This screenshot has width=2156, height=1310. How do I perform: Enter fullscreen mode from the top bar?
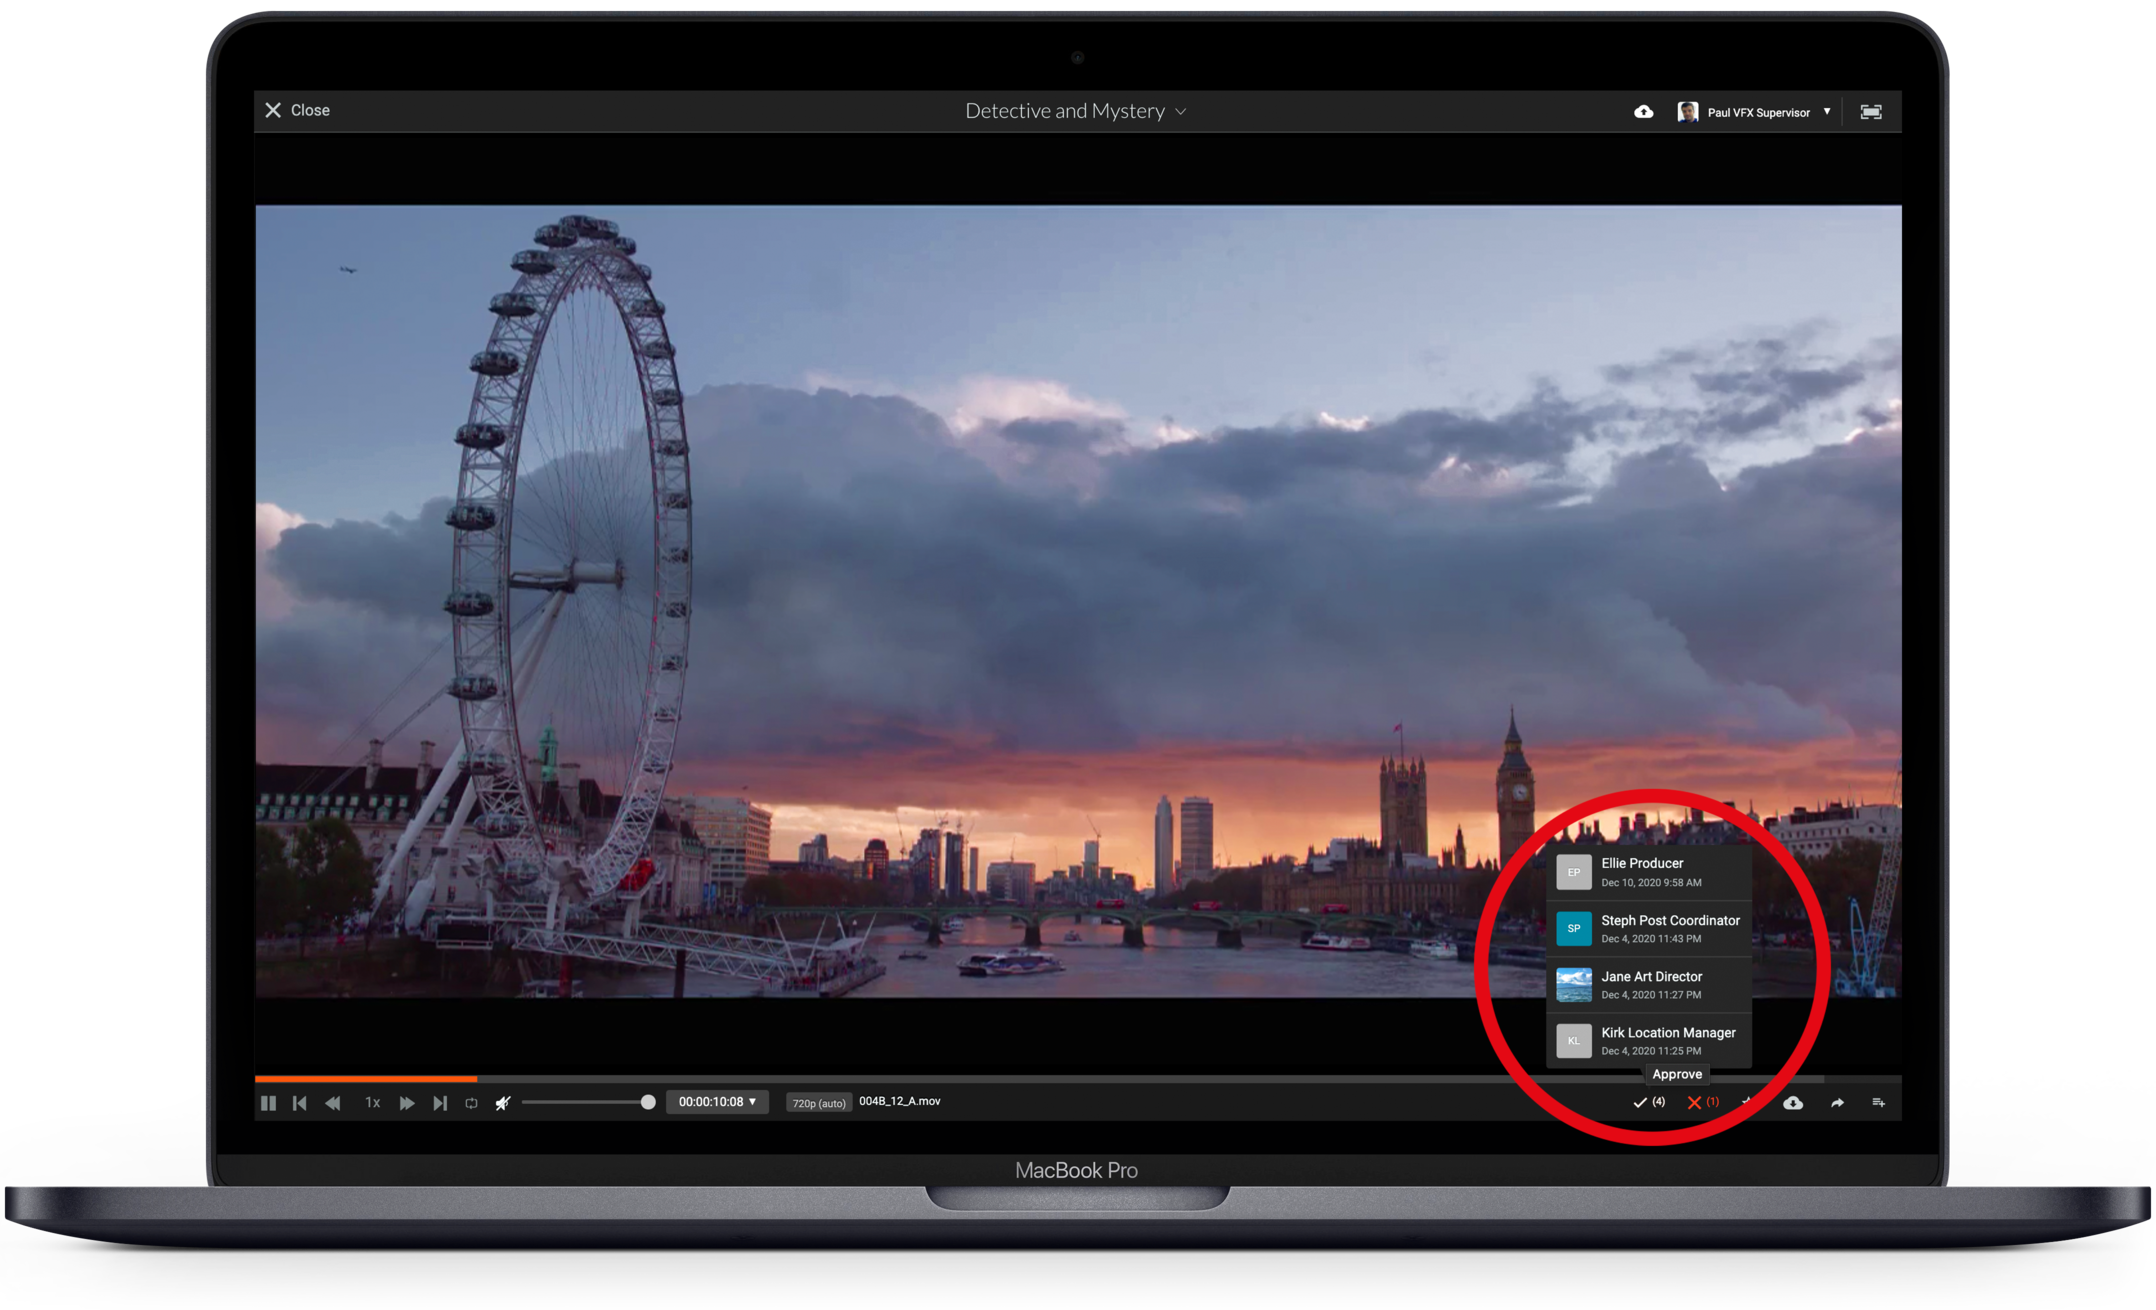[x=1870, y=112]
